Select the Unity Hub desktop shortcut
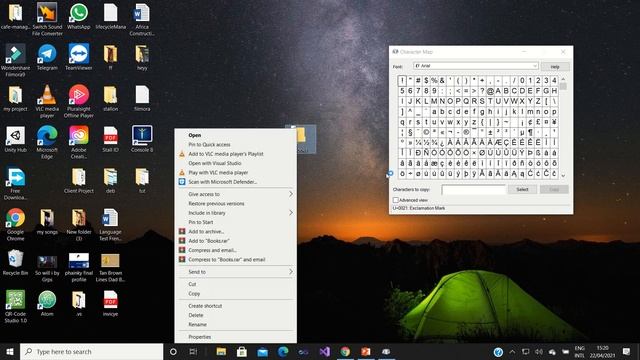The height and width of the screenshot is (360, 640). pyautogui.click(x=16, y=139)
